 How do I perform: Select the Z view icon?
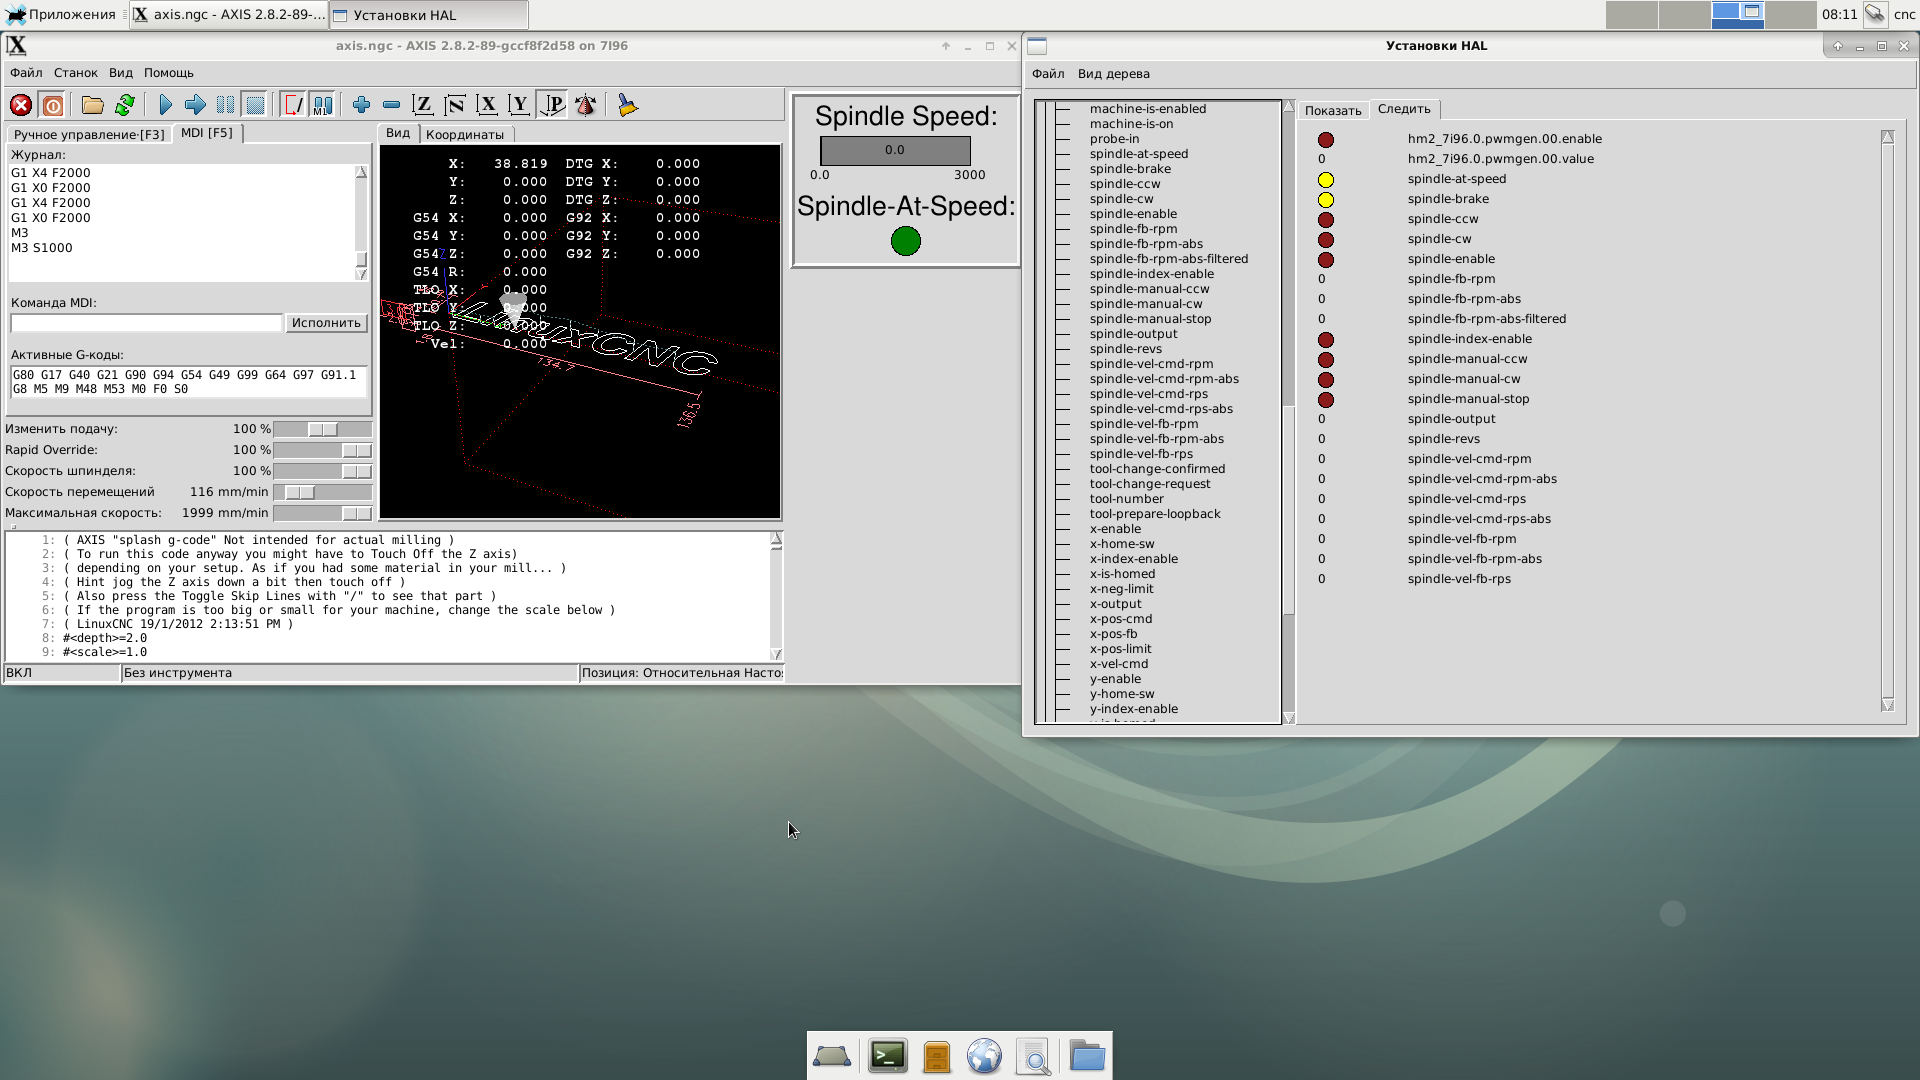(423, 105)
